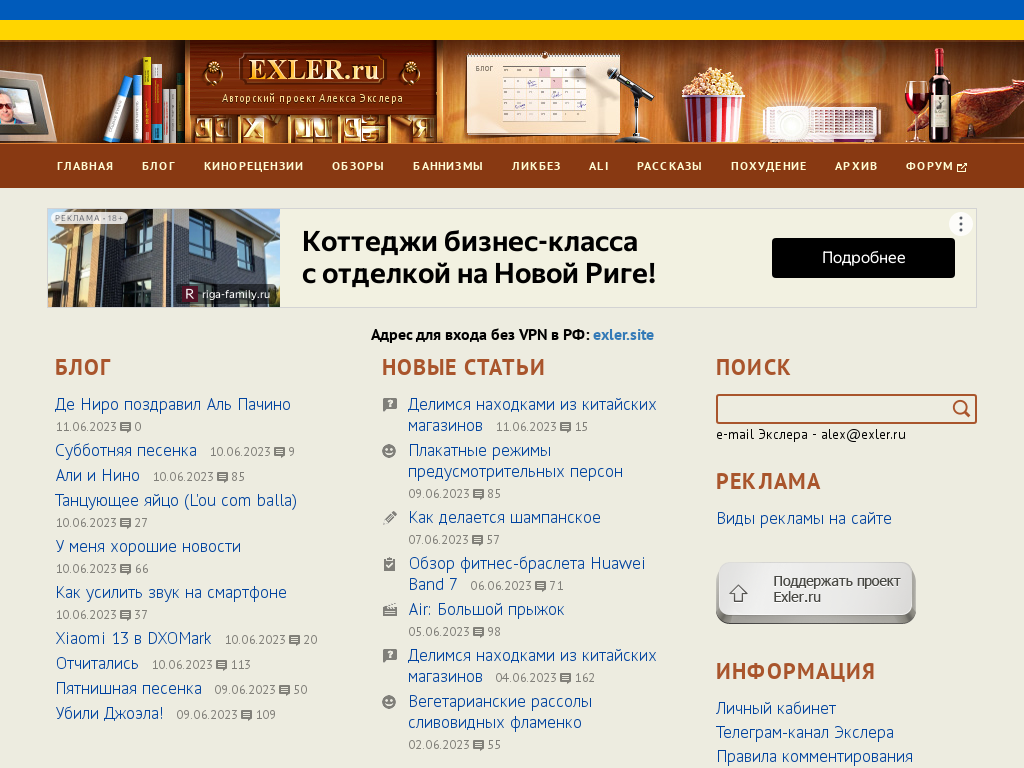Open ГЛАВНАЯ in the navigation menu

pos(85,167)
